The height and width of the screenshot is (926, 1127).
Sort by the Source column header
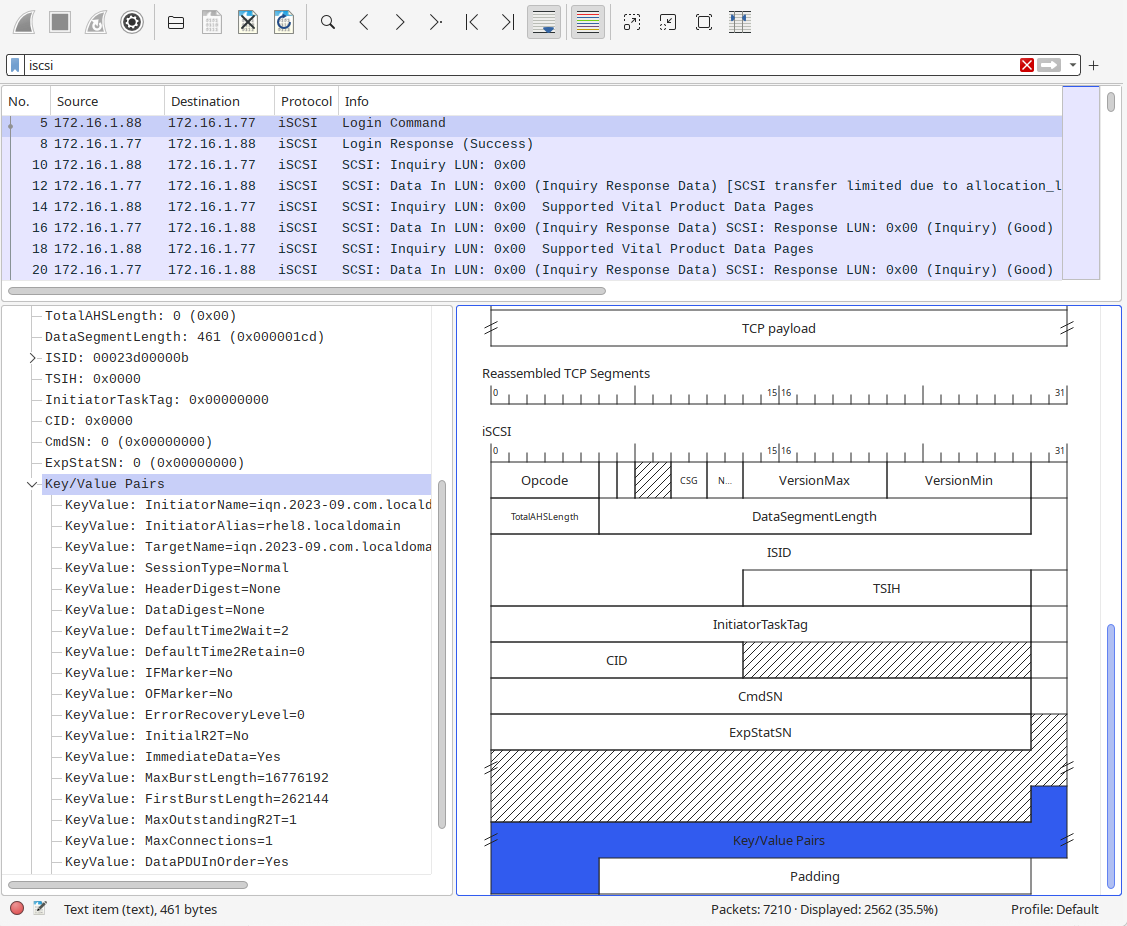tap(107, 101)
